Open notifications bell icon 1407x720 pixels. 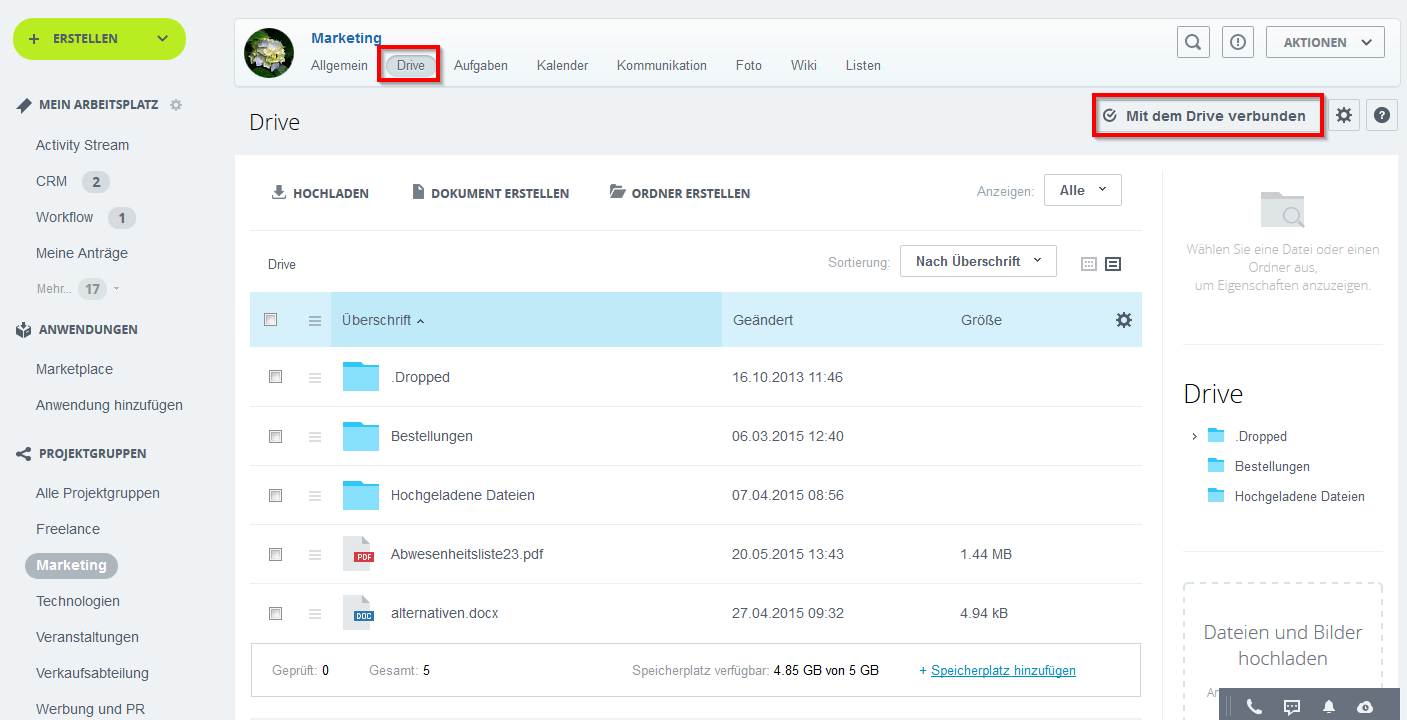[1328, 706]
